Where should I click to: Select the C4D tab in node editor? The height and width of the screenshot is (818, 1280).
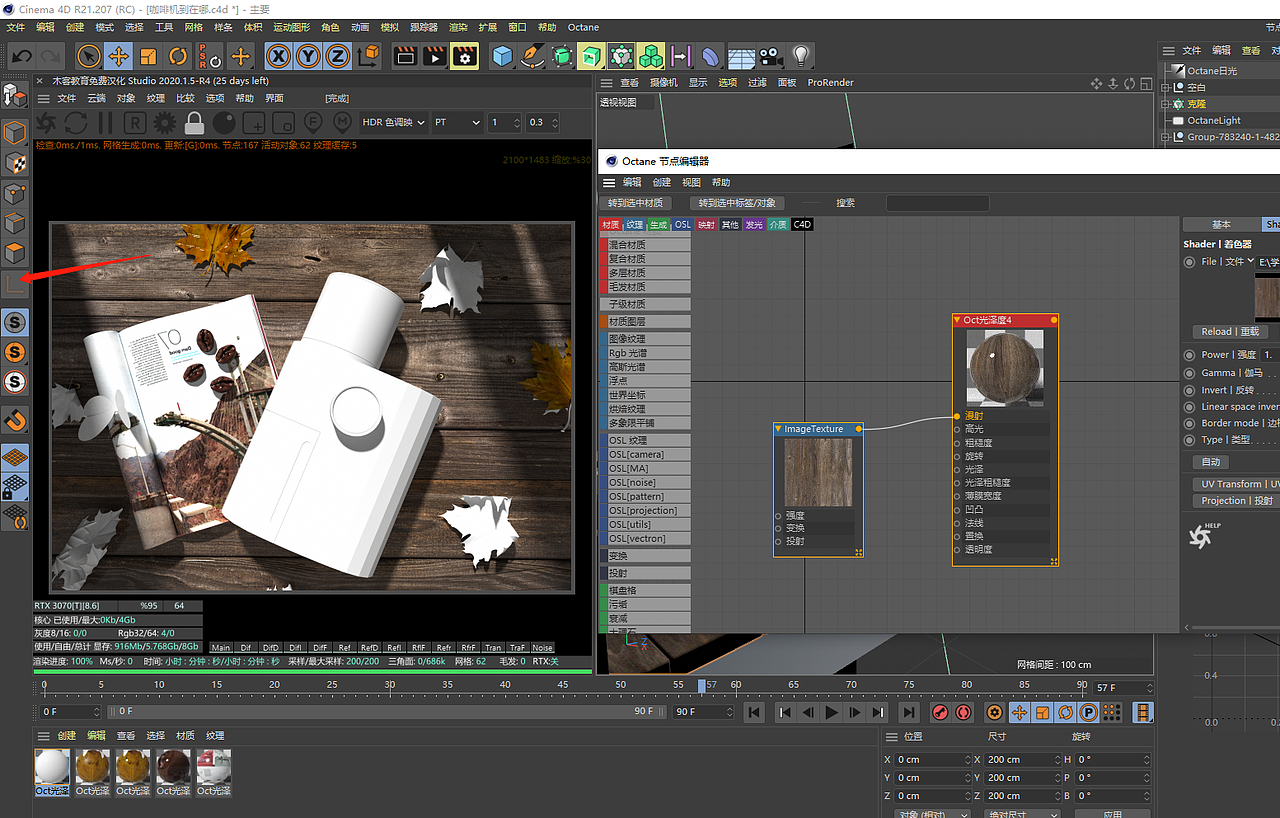point(802,225)
